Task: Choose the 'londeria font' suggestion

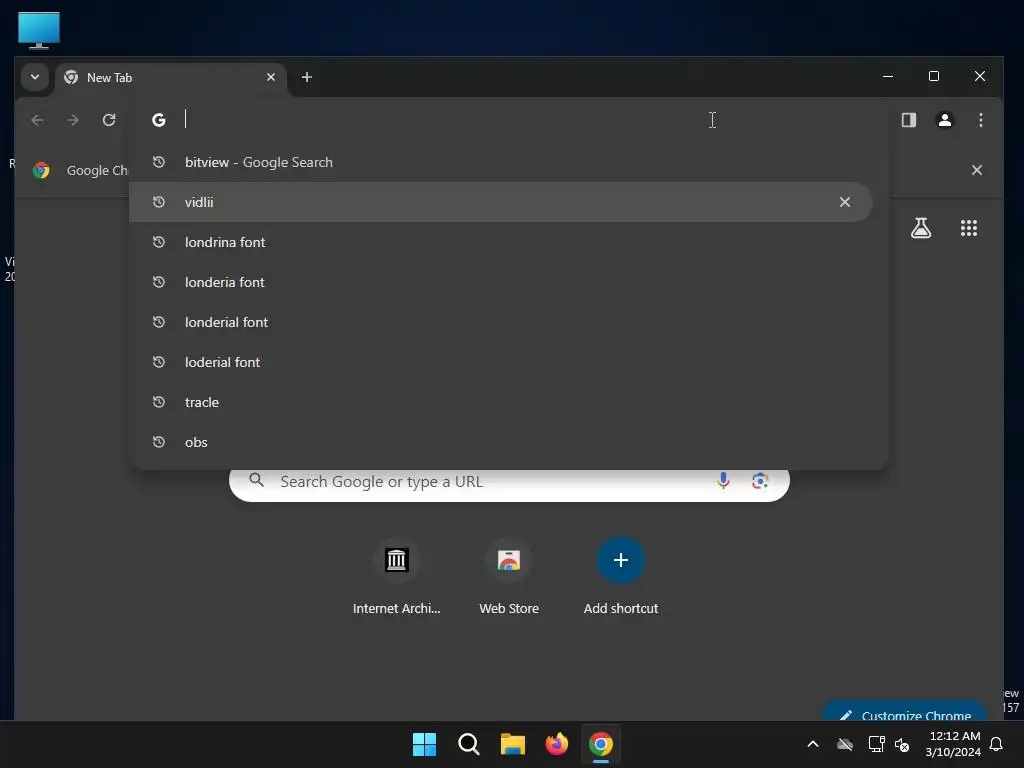Action: [501, 282]
